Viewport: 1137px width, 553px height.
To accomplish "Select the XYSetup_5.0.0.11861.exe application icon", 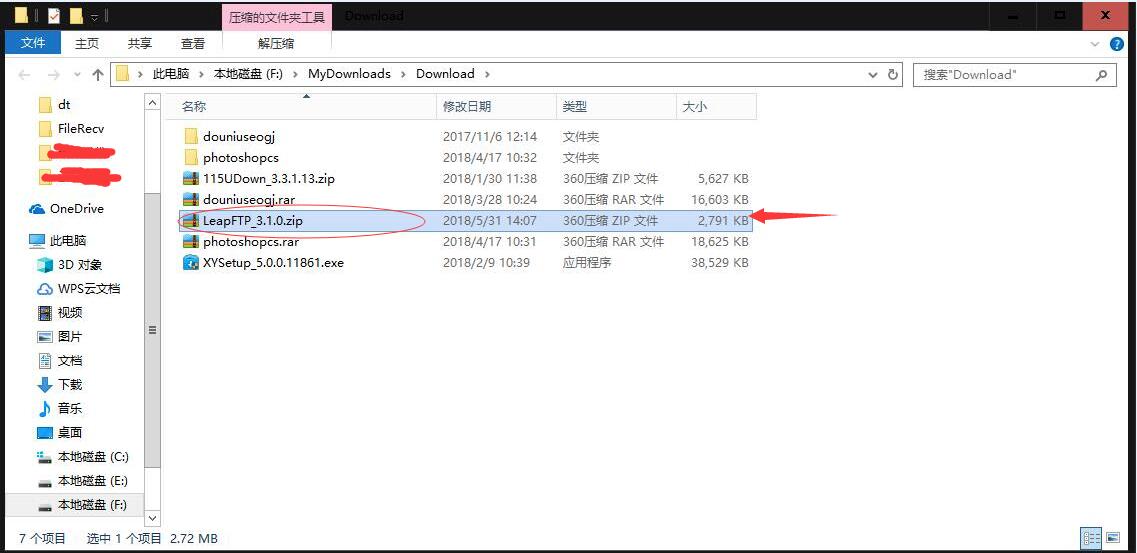I will coord(191,262).
